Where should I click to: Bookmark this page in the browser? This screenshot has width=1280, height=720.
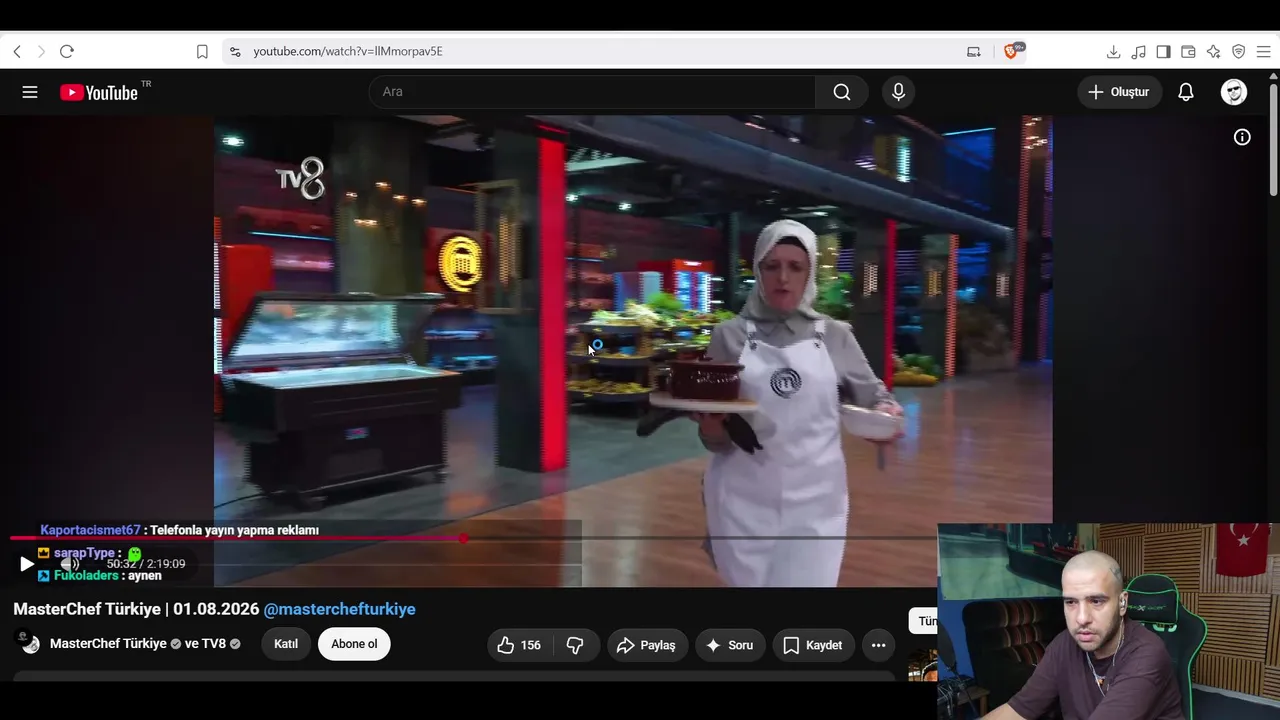point(202,52)
